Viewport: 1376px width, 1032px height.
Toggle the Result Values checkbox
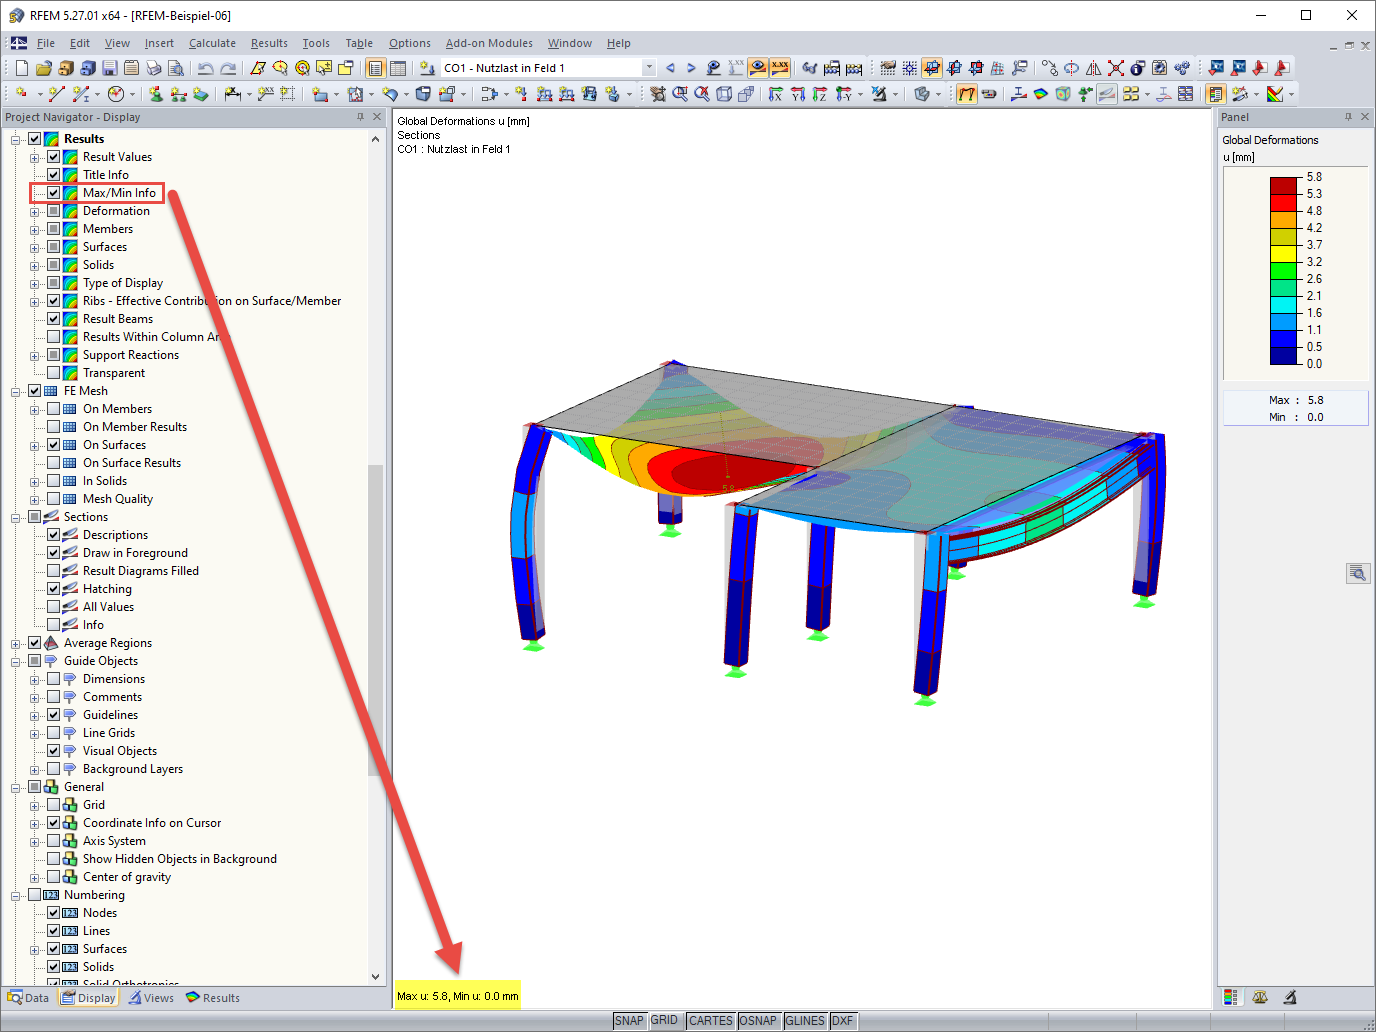(54, 157)
